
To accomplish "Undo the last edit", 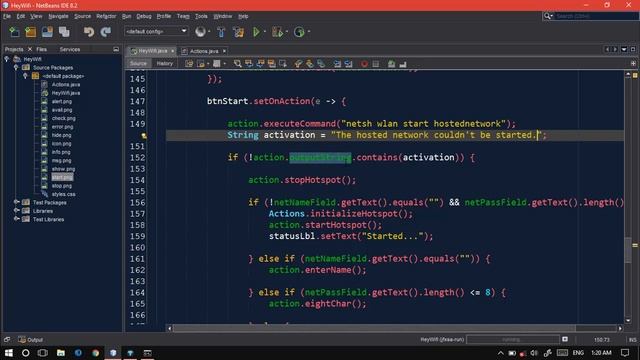I will pos(89,32).
